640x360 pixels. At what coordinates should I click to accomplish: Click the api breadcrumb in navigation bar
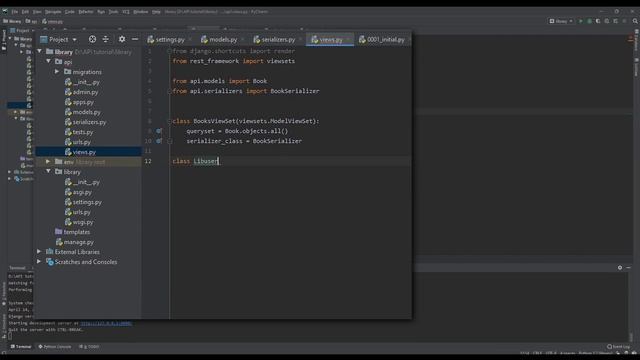pyautogui.click(x=31, y=21)
